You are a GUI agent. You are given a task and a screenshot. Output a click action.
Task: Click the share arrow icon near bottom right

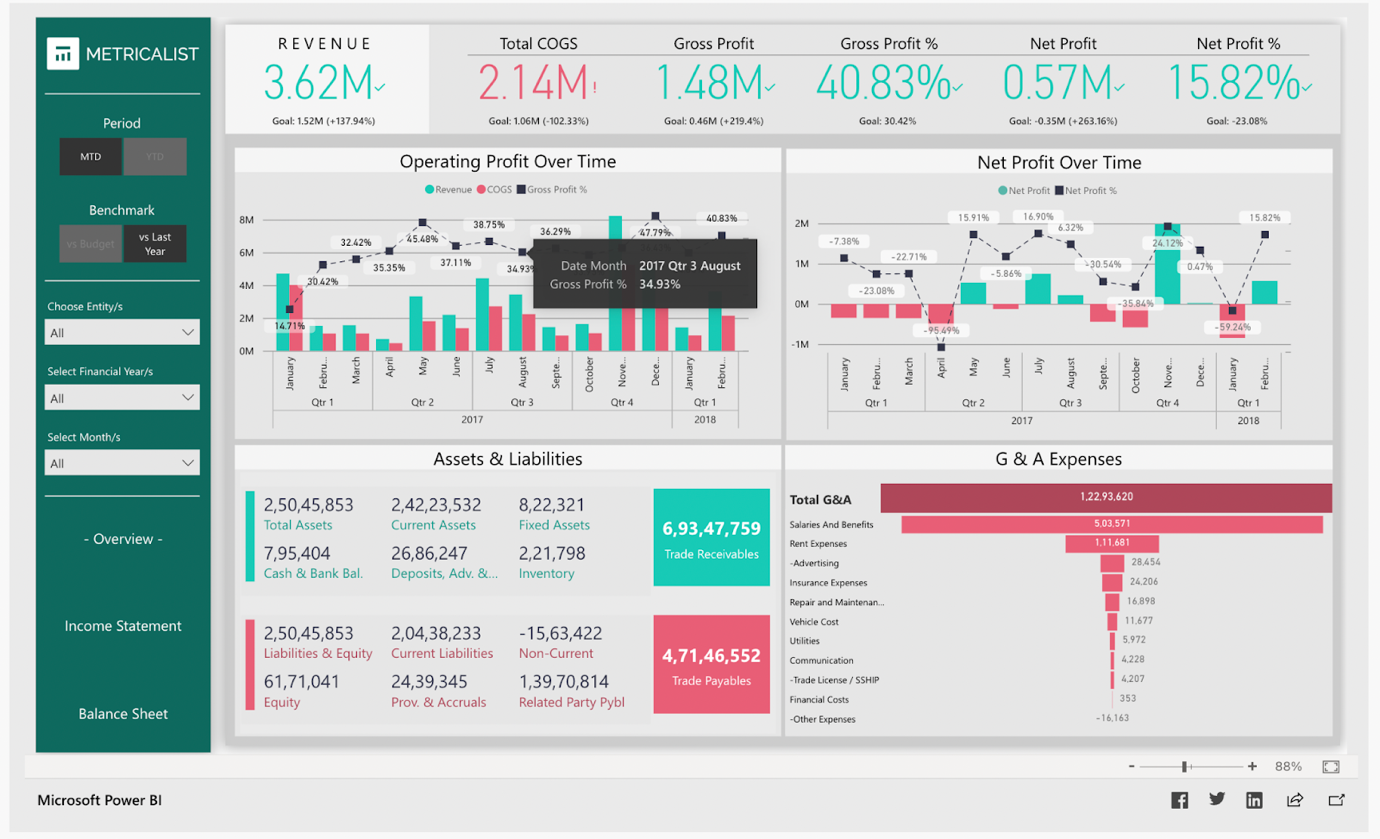[1294, 800]
